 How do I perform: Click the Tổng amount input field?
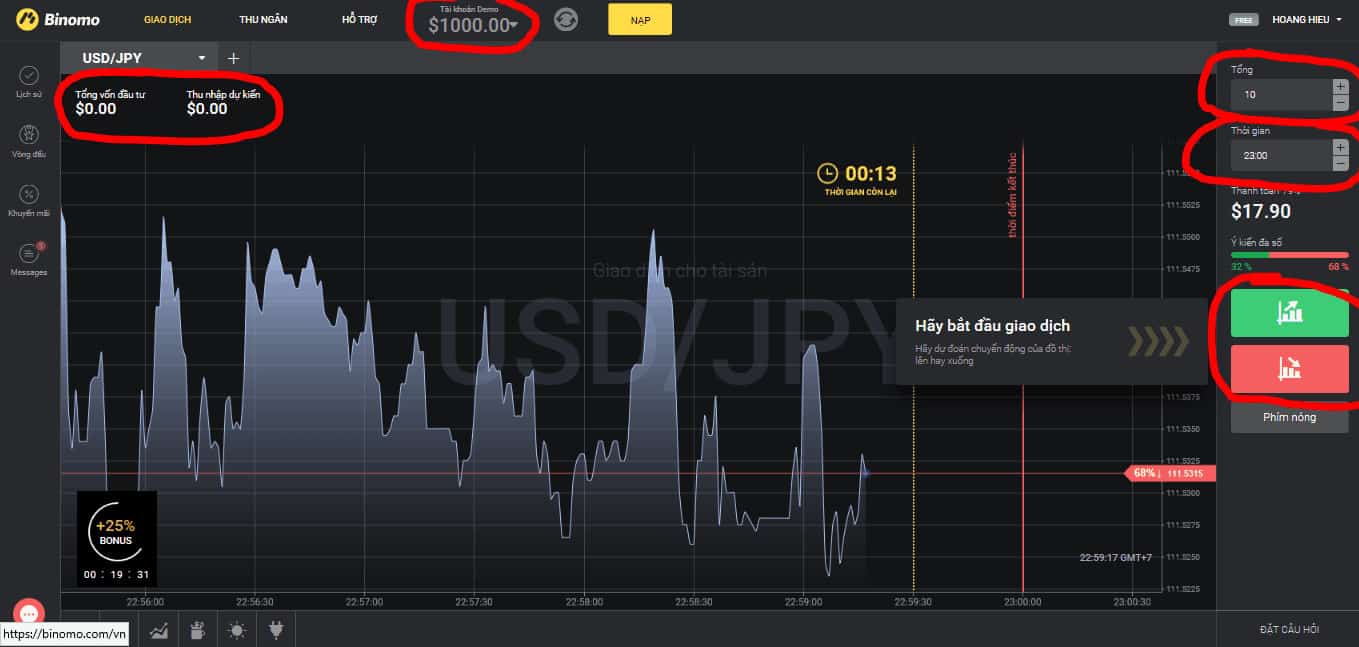point(1281,95)
